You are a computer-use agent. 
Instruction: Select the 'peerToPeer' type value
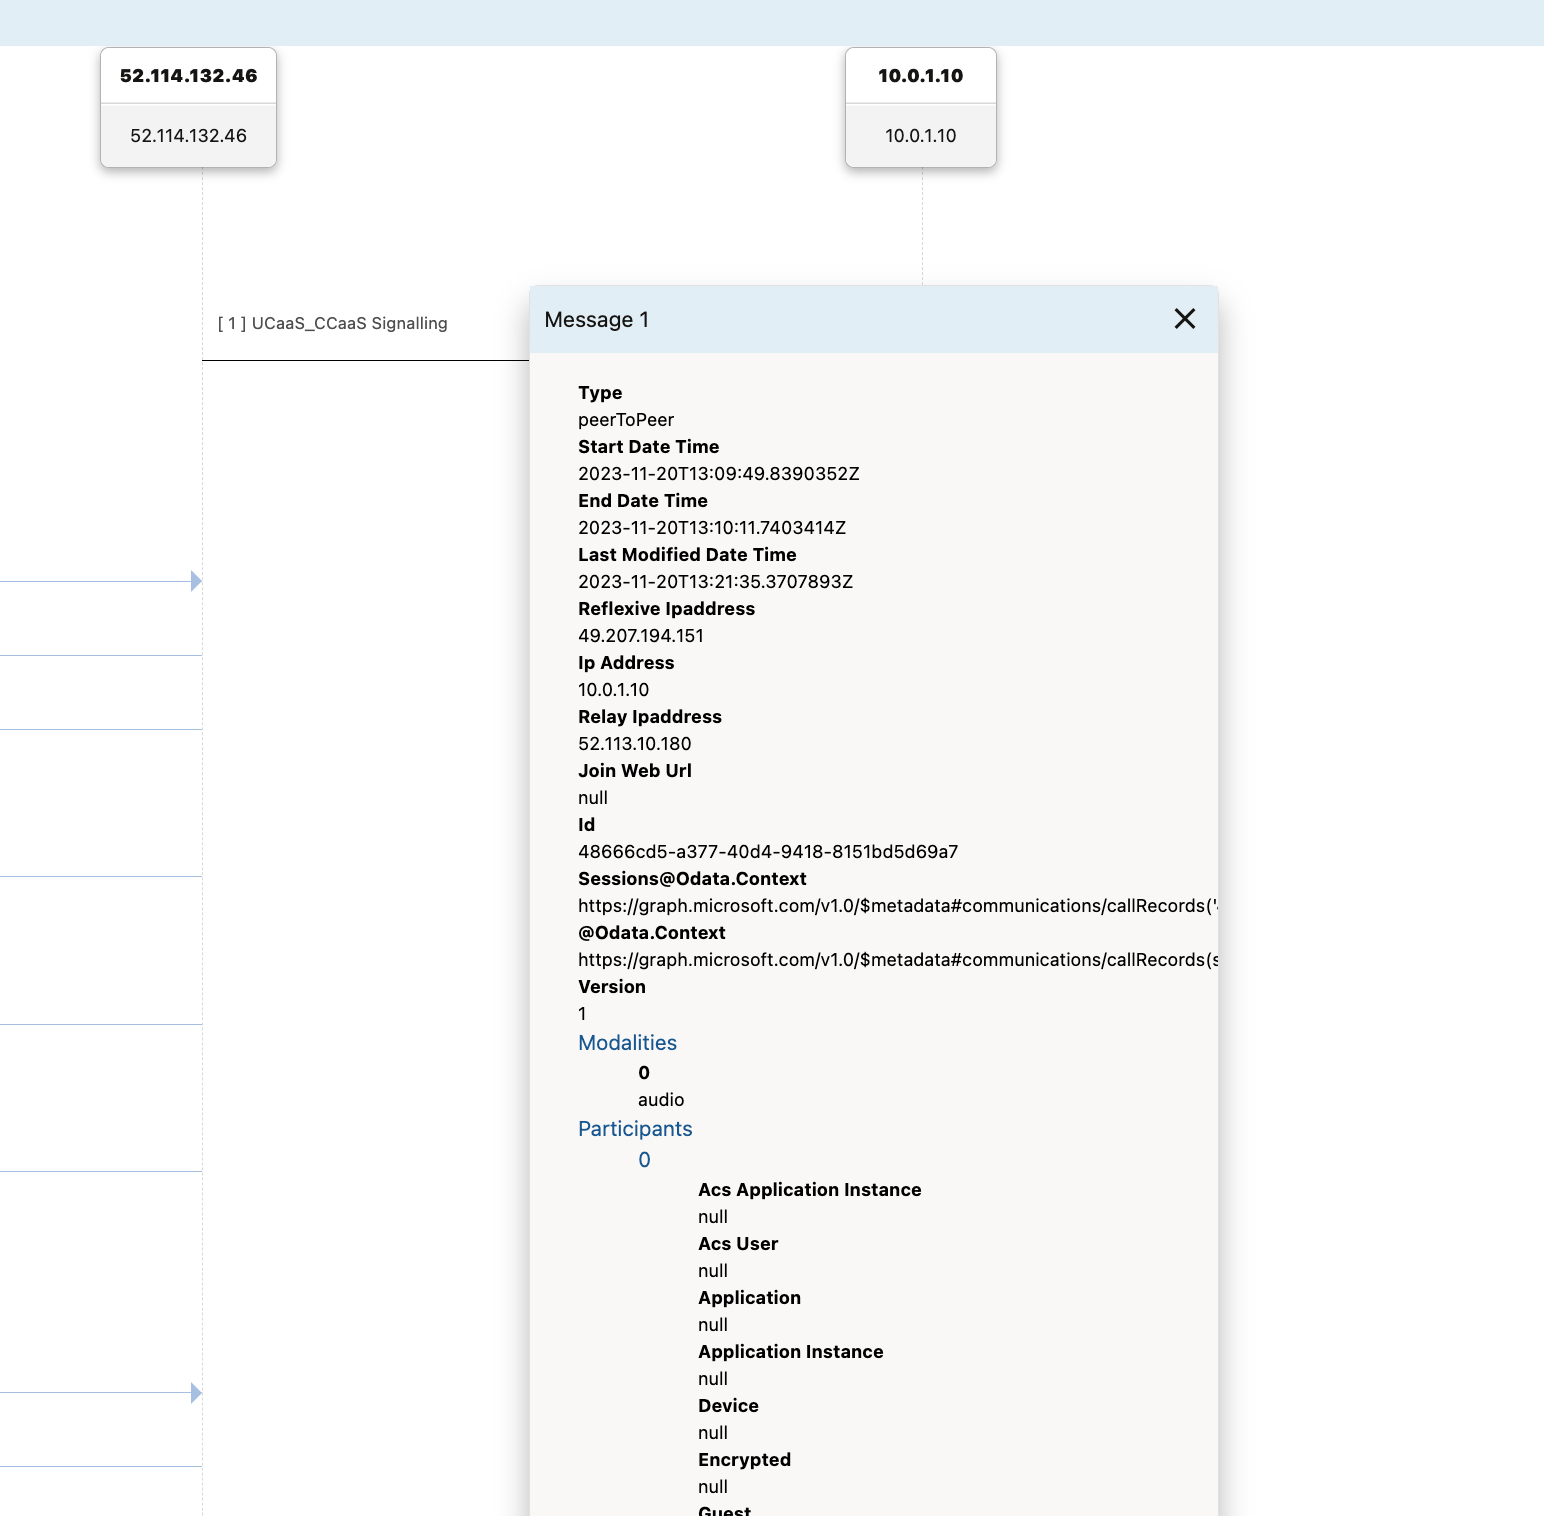[626, 420]
